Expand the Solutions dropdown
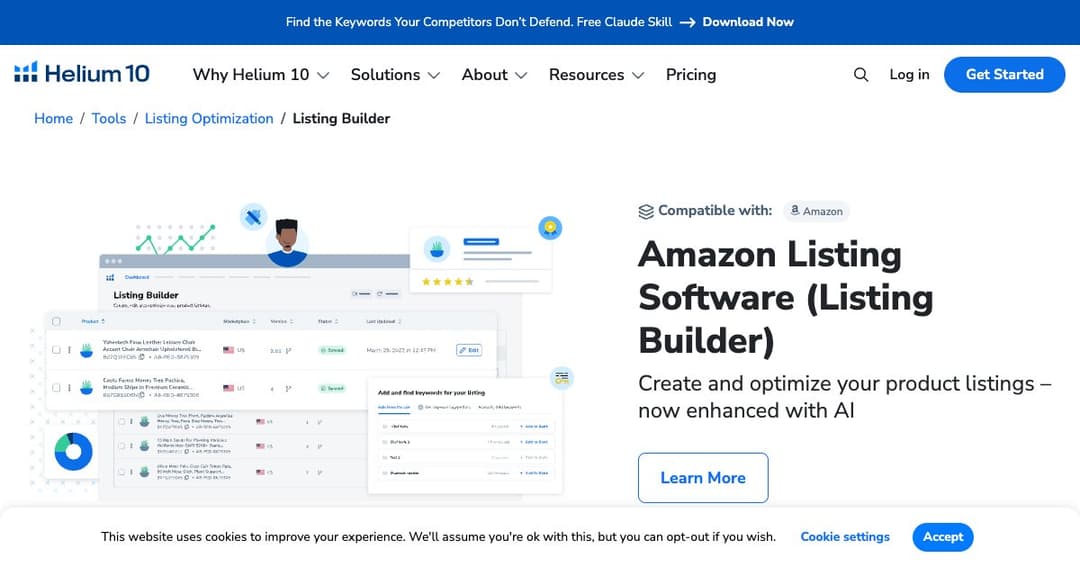Image resolution: width=1080 pixels, height=567 pixels. click(395, 74)
